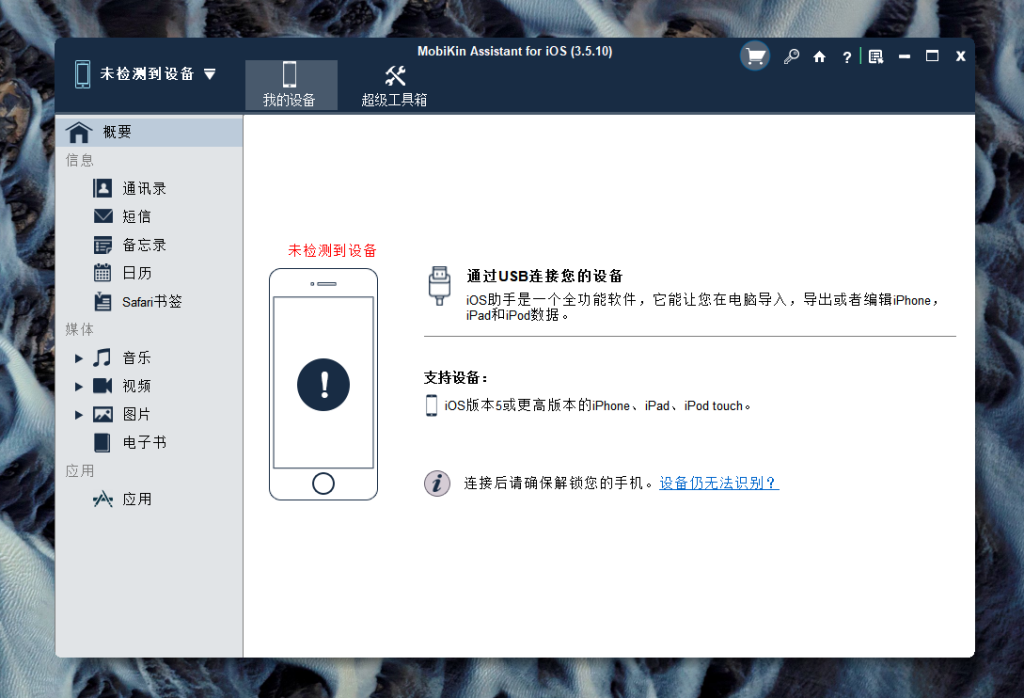Open Safari书签 bookmarks item

[151, 301]
